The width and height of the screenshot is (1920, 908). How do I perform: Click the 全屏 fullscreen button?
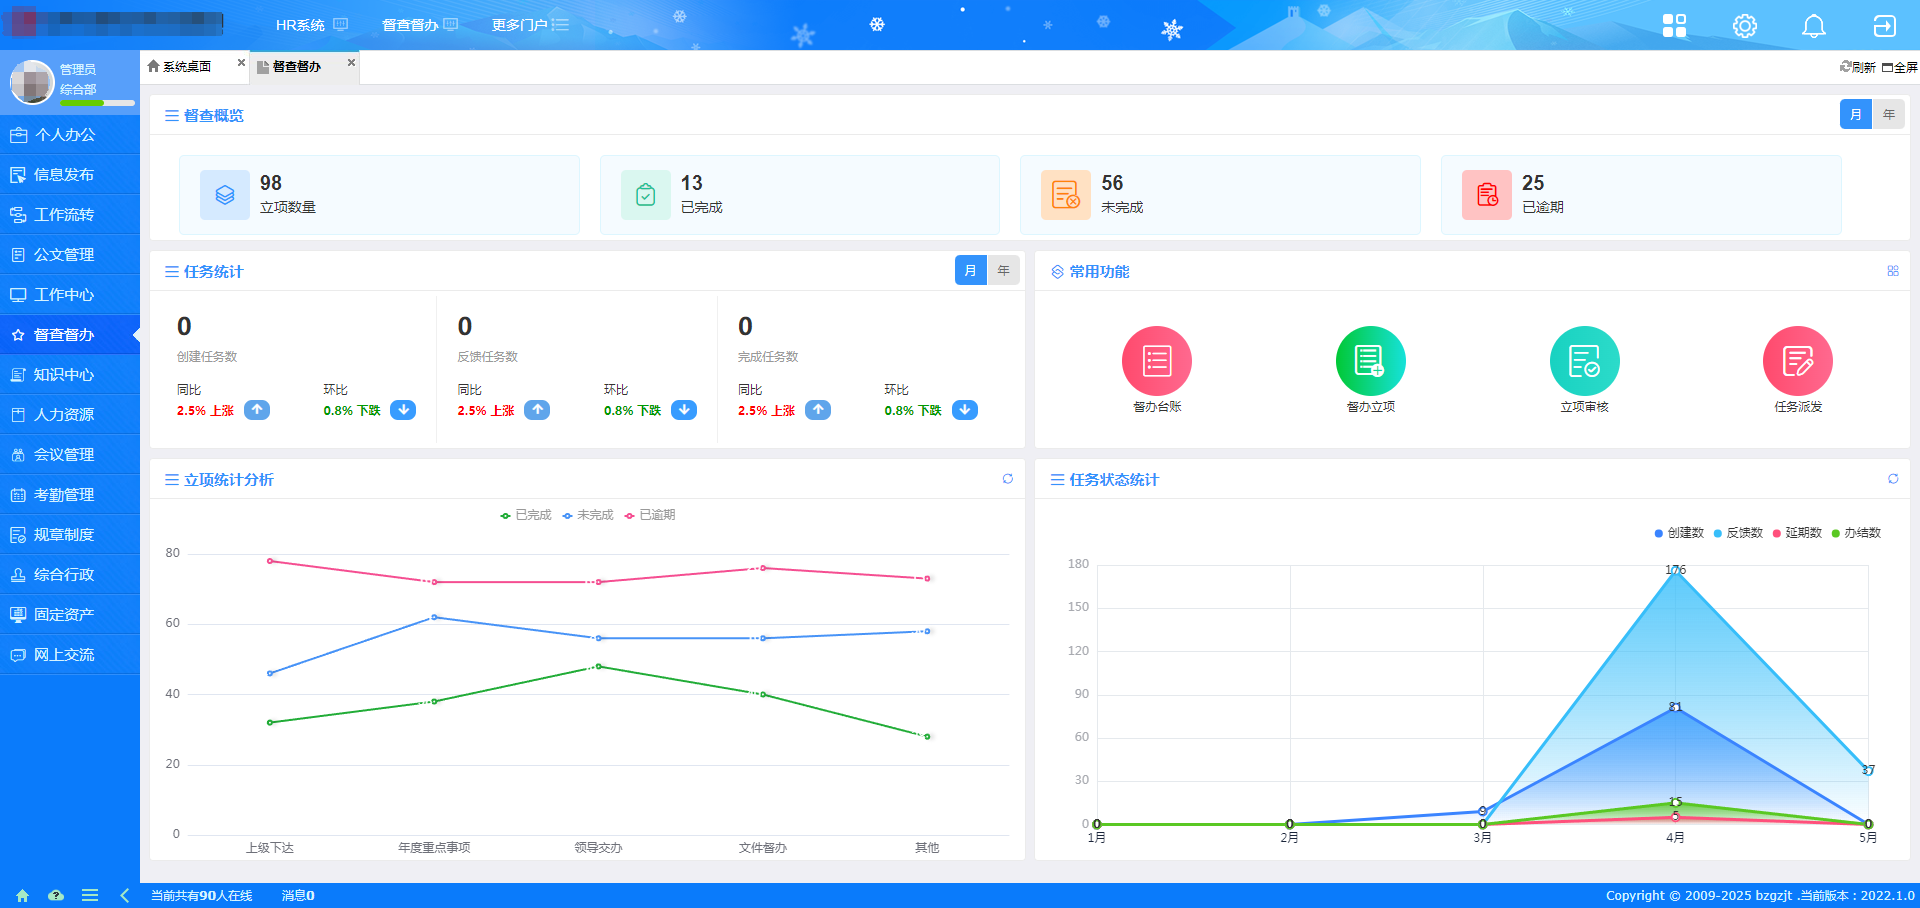click(1899, 67)
